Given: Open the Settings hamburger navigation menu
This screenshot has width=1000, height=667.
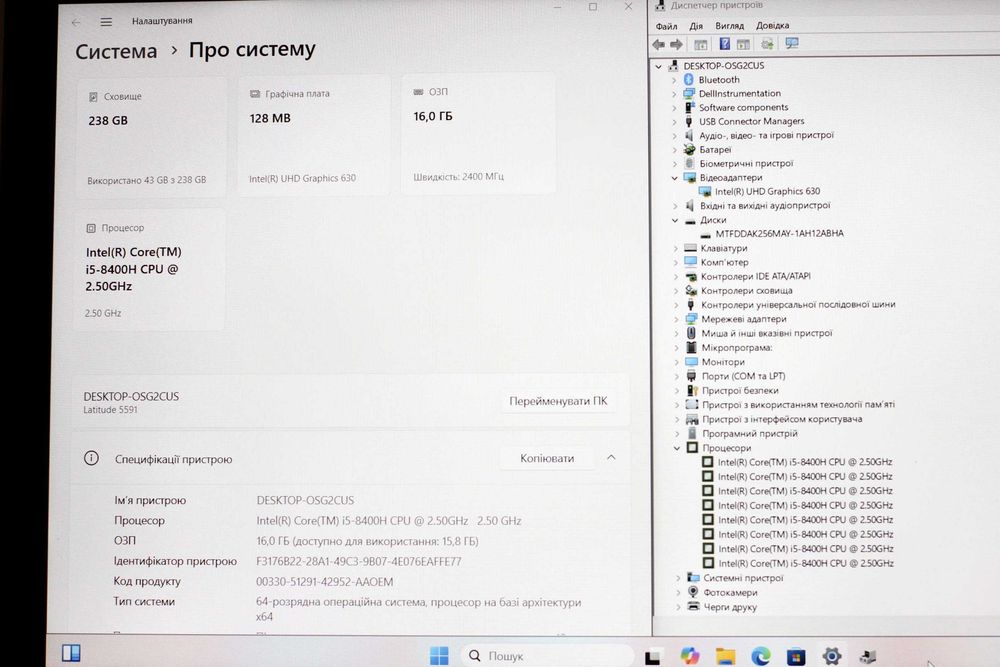Looking at the screenshot, I should pos(106,22).
